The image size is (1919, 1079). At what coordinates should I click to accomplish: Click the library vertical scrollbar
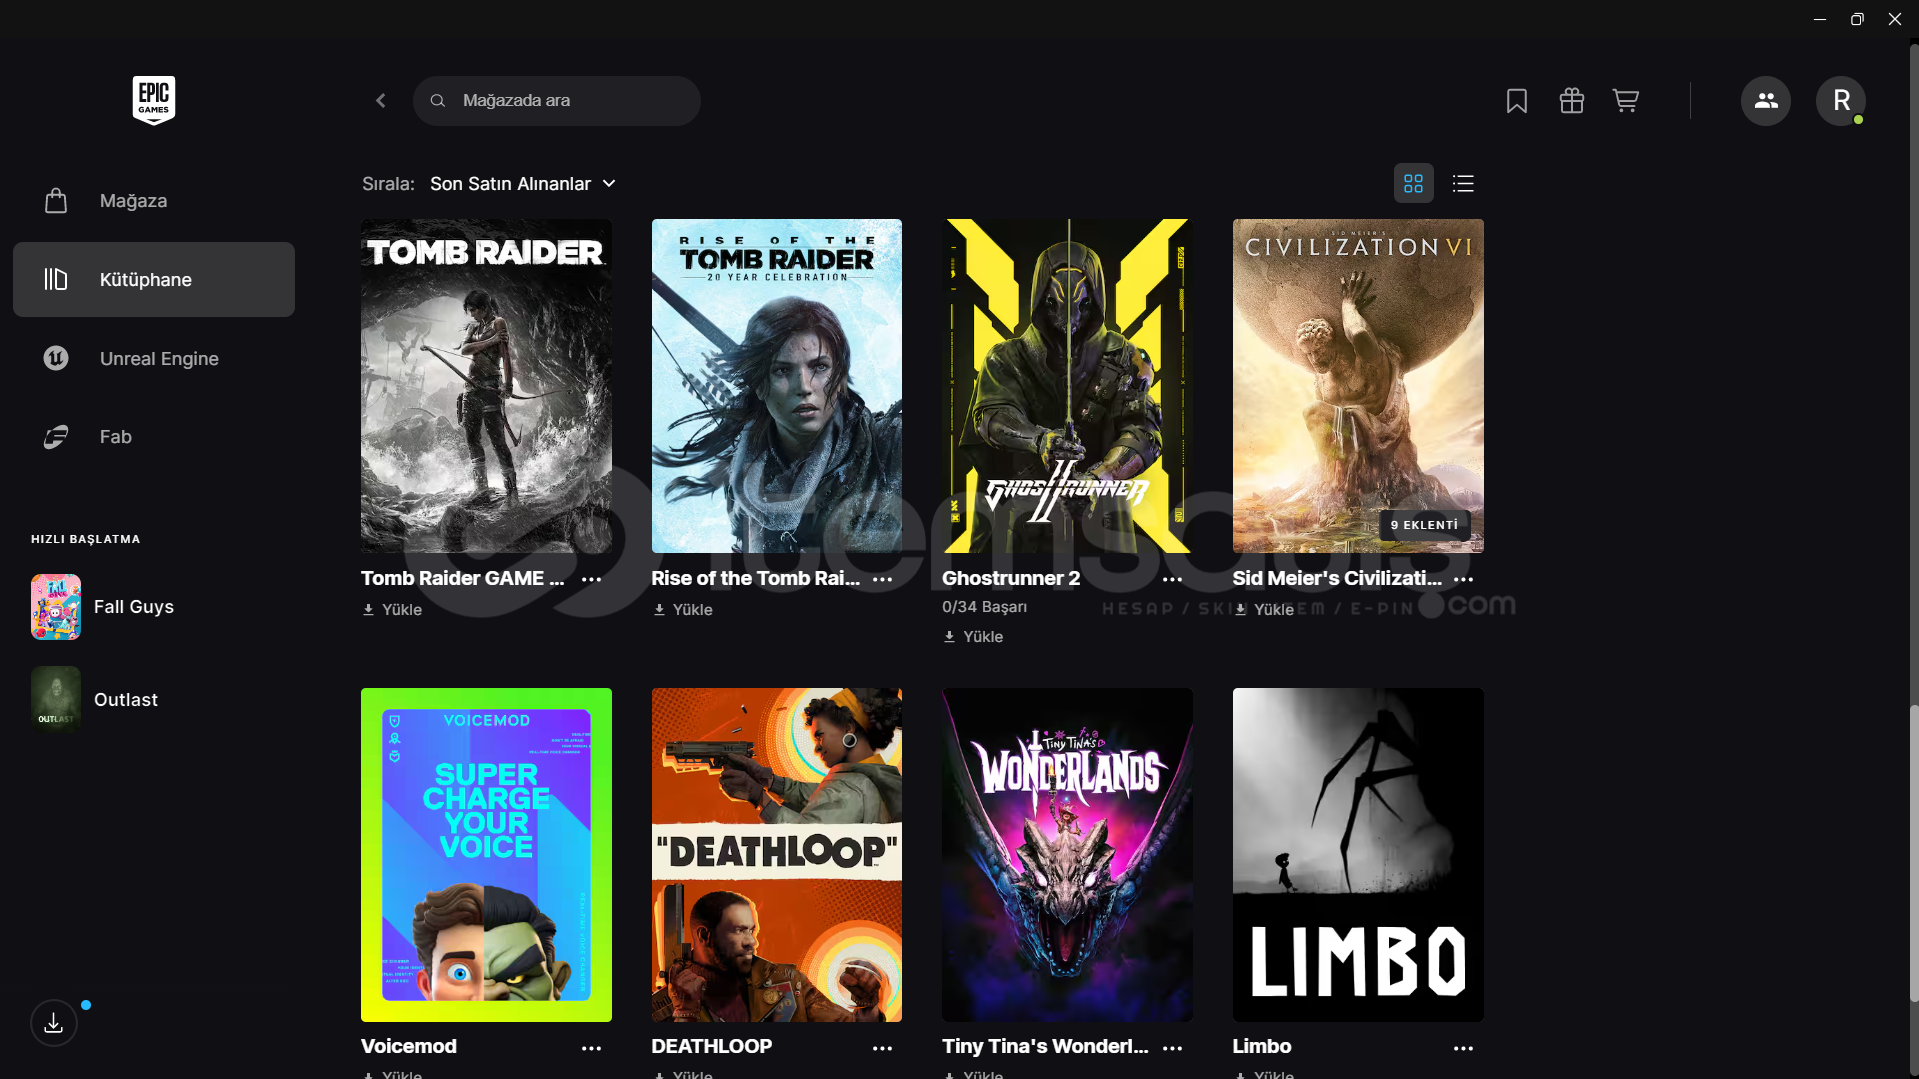1914,855
